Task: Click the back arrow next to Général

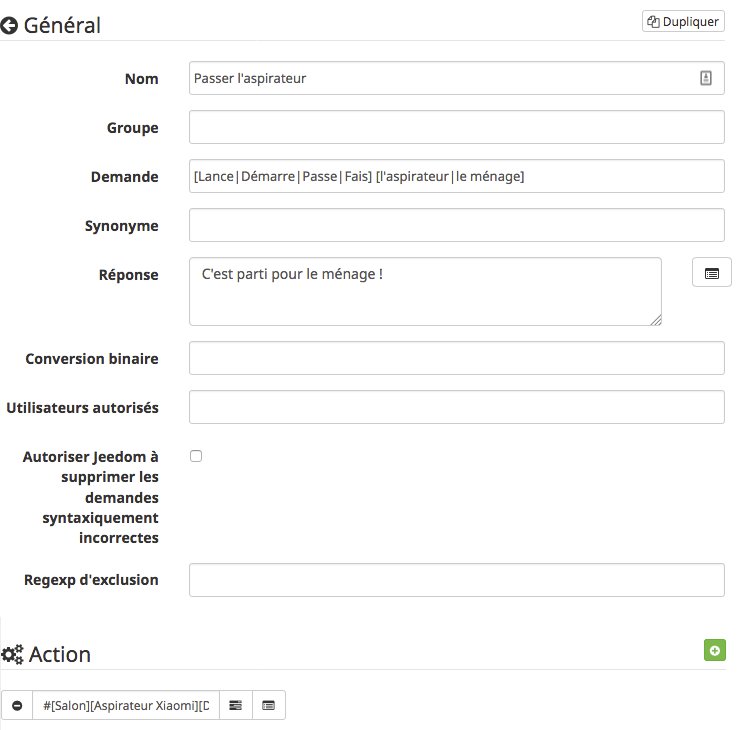Action: coord(9,25)
